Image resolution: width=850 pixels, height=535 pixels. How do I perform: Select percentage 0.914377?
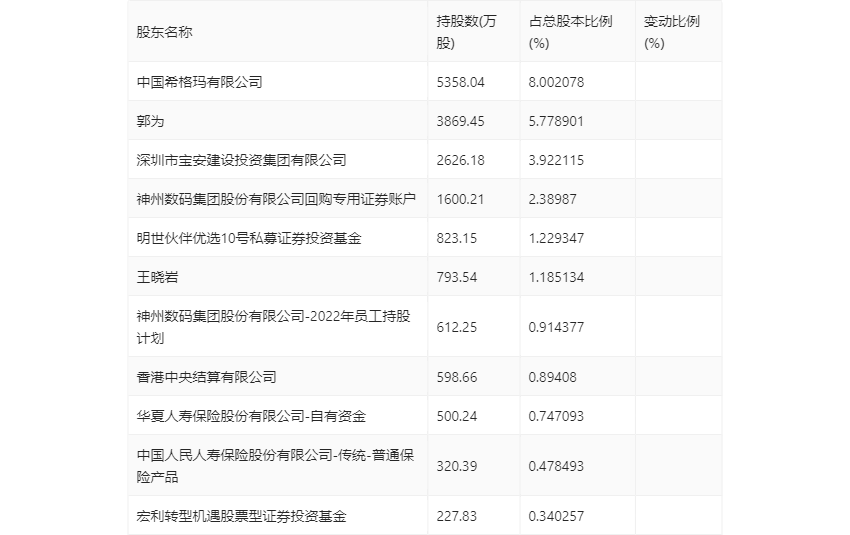pyautogui.click(x=556, y=327)
